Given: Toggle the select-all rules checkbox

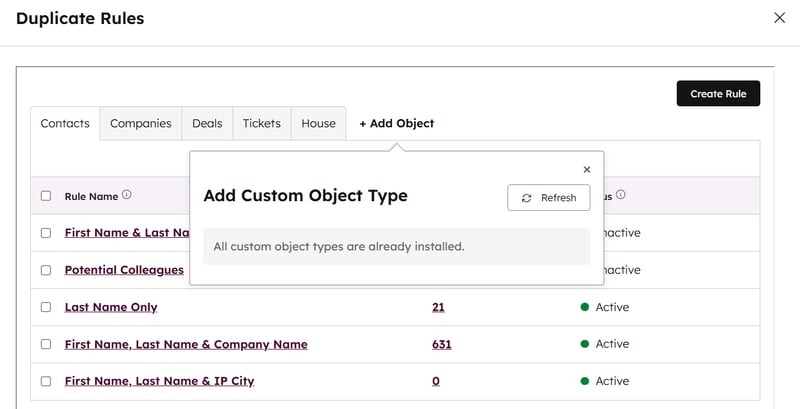Looking at the screenshot, I should pyautogui.click(x=46, y=196).
